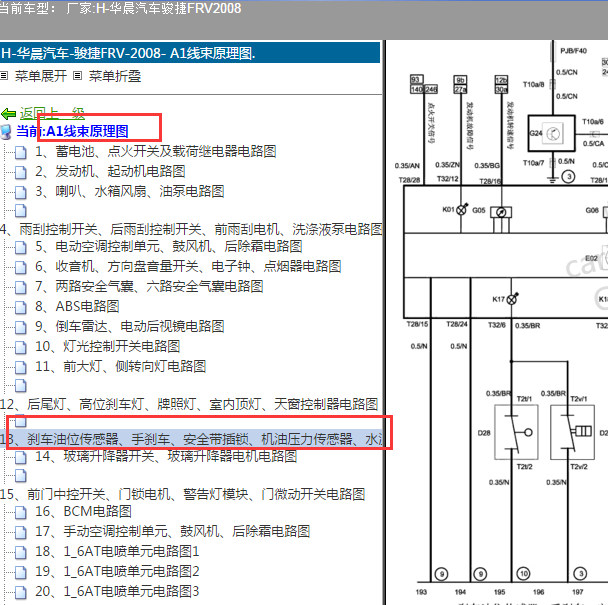Click G05 gauge symbol in diagram
This screenshot has height=605, width=608.
[501, 213]
